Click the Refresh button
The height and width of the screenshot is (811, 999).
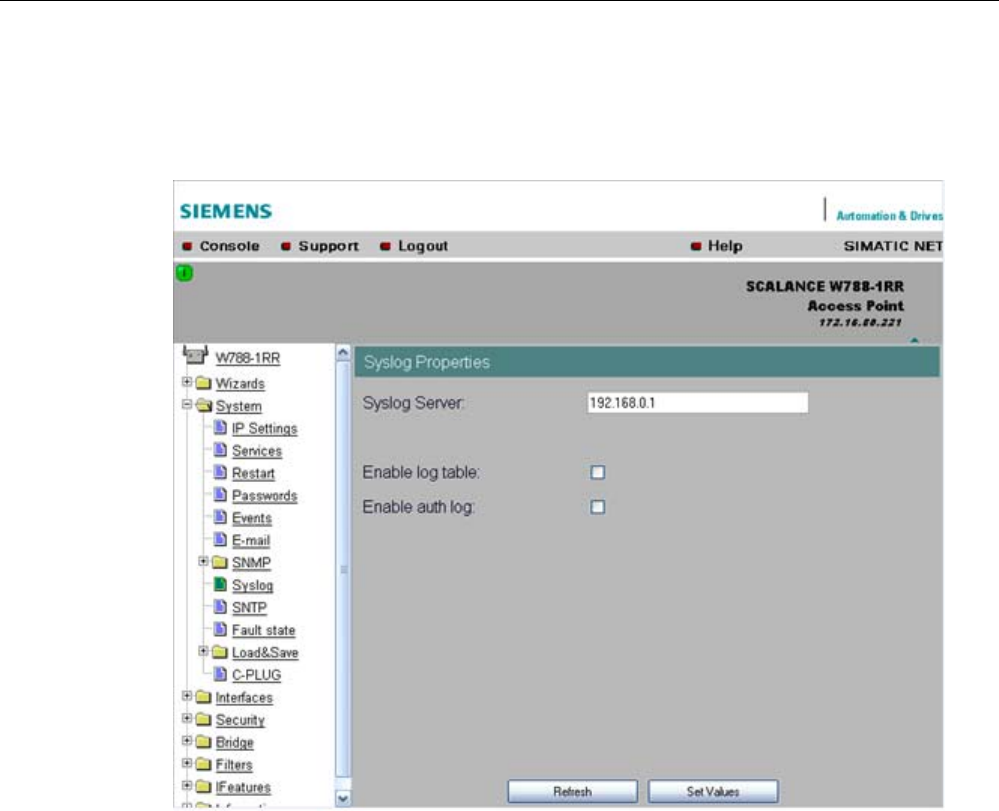pos(572,791)
